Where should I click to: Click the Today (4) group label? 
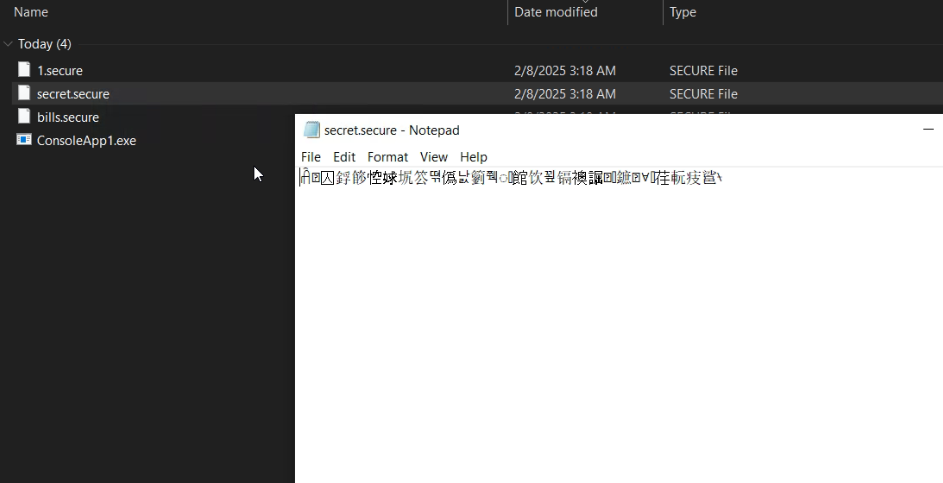(x=45, y=44)
